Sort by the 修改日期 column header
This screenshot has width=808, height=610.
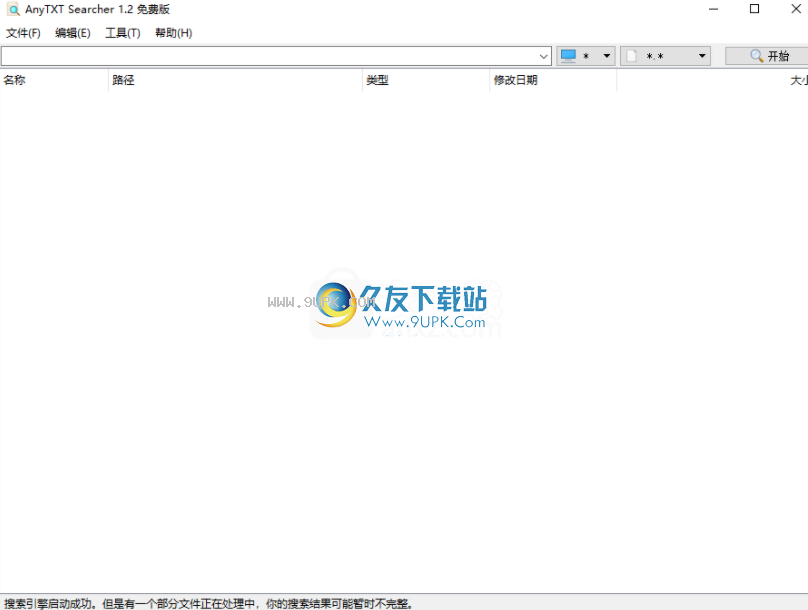coord(553,80)
